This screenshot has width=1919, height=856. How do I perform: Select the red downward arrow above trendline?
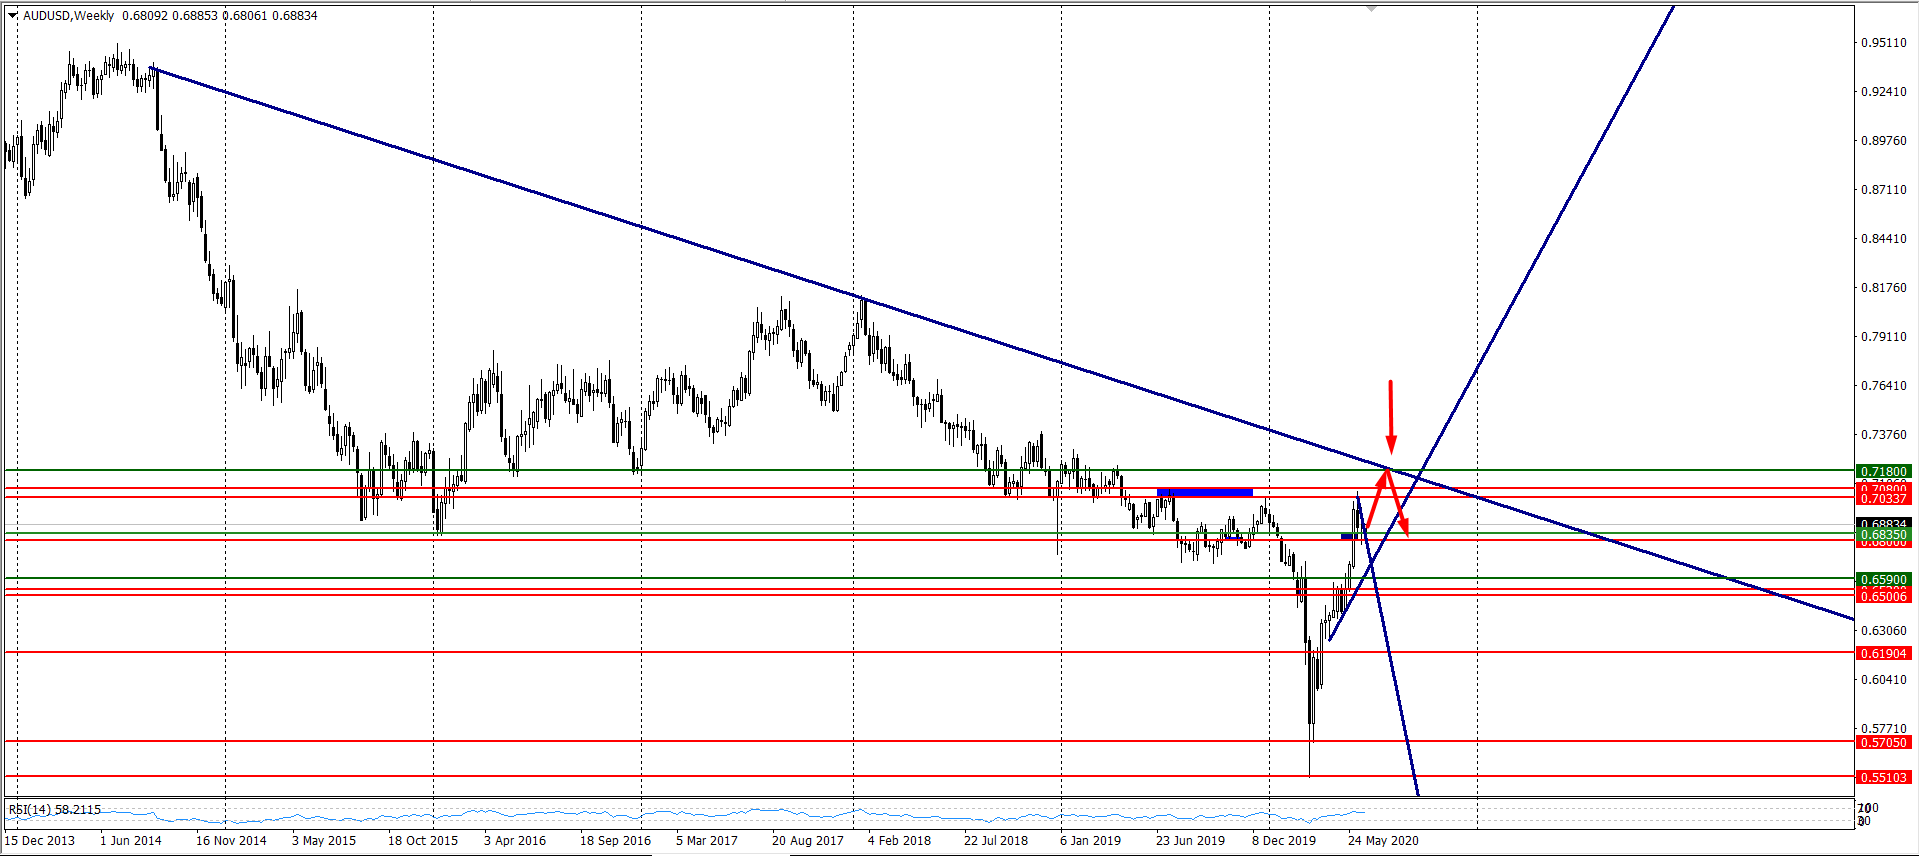pos(1390,415)
